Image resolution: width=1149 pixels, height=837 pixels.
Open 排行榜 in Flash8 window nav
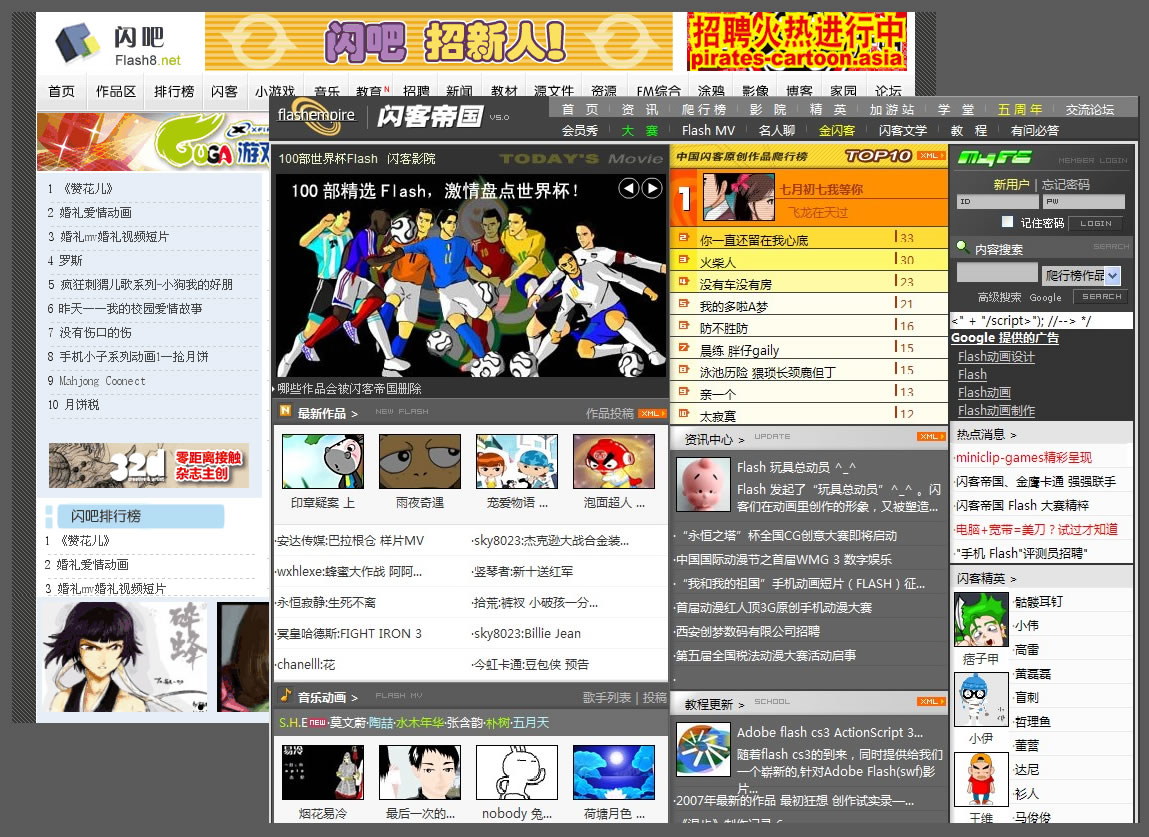[x=174, y=92]
